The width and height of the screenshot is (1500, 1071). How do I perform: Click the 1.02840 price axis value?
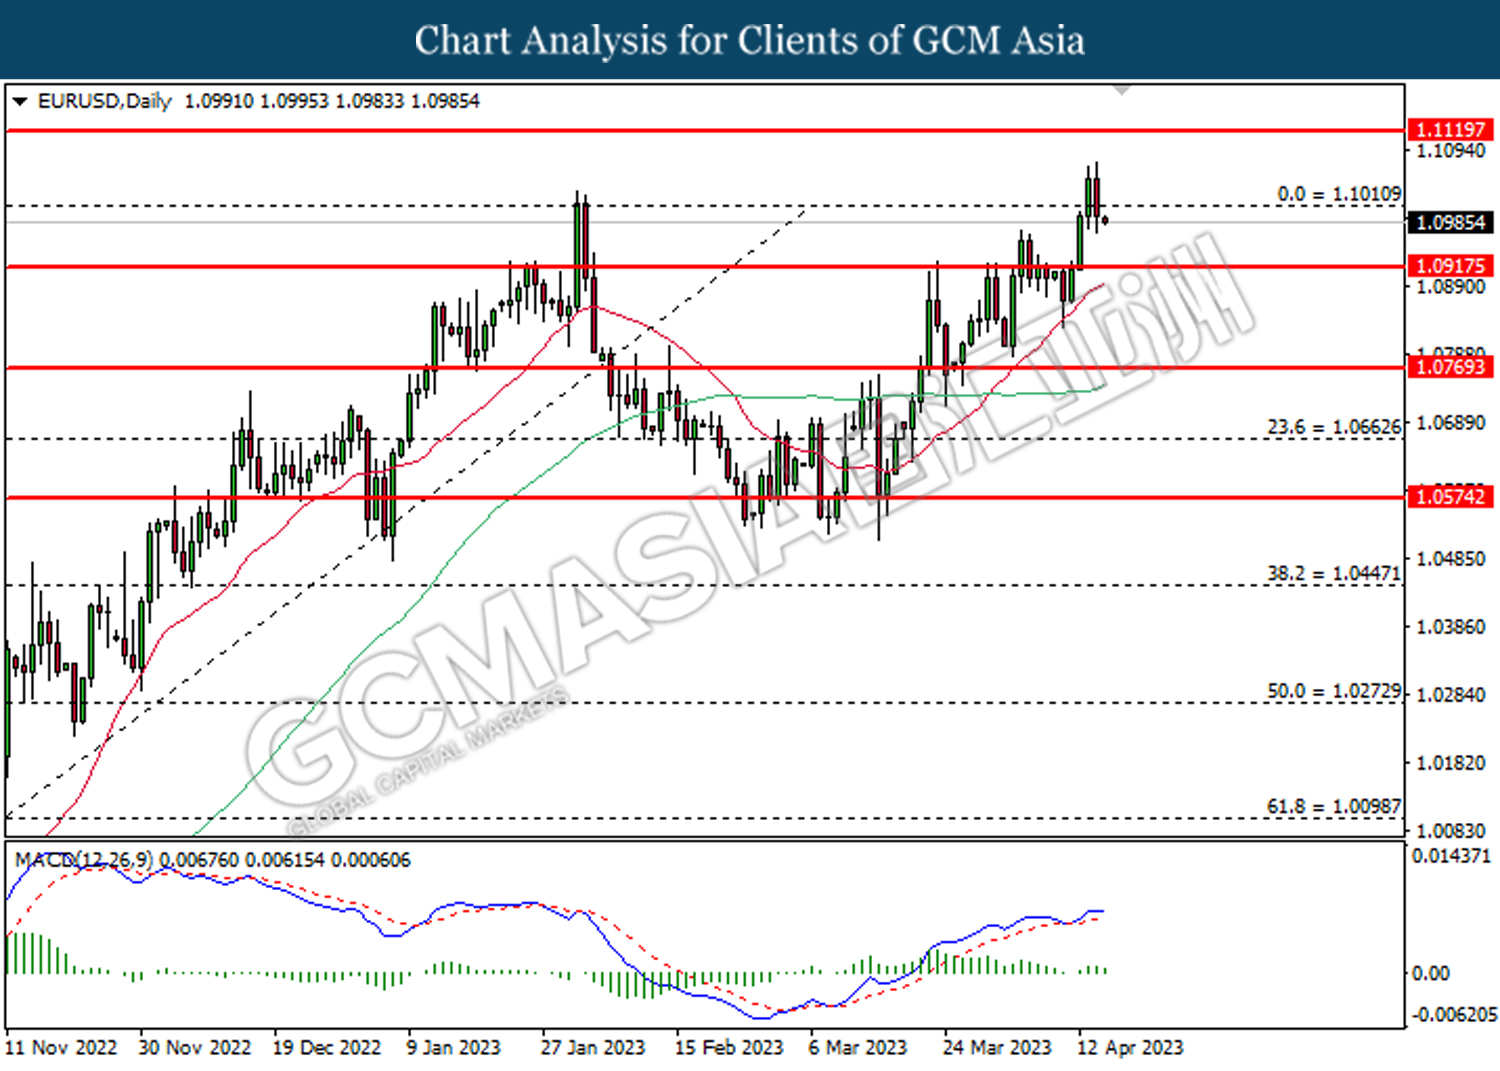coord(1451,695)
